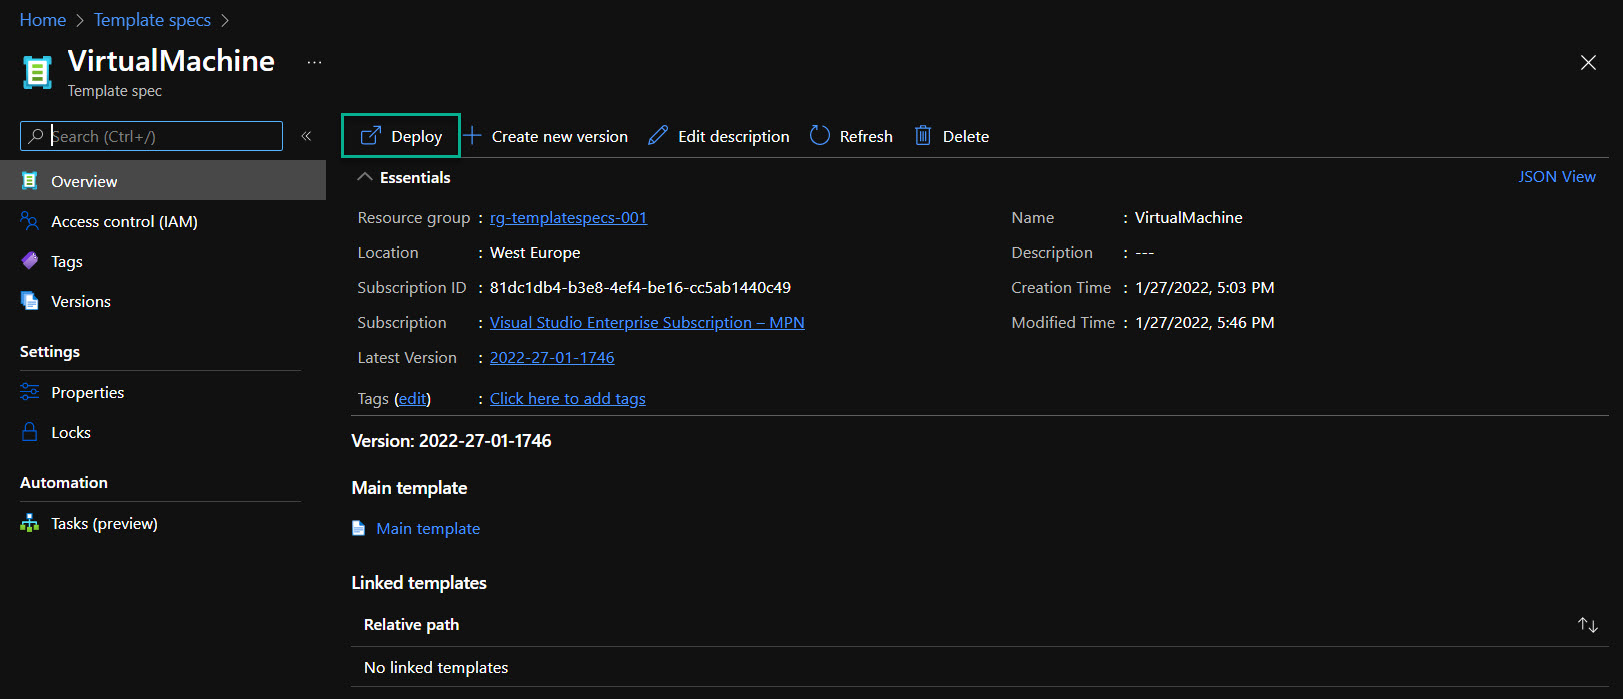Open Locks under Settings
This screenshot has height=699, width=1623.
point(70,432)
